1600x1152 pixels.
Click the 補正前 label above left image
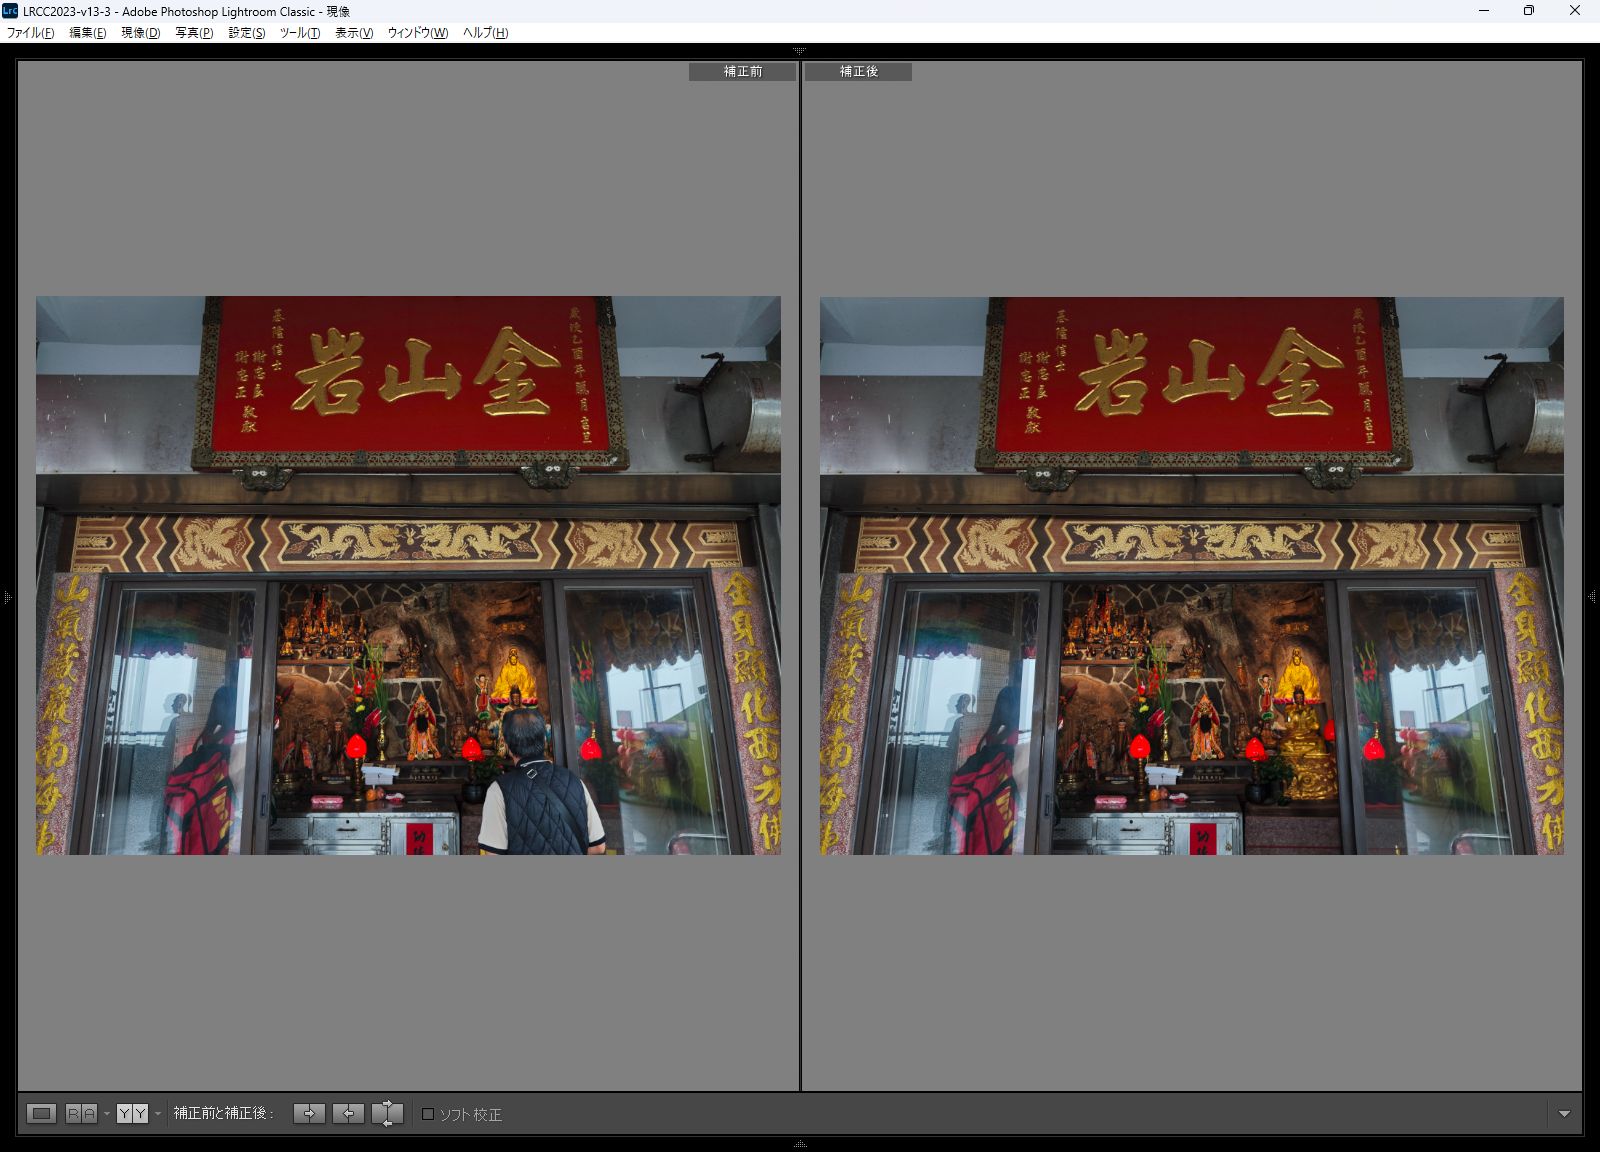pyautogui.click(x=742, y=72)
